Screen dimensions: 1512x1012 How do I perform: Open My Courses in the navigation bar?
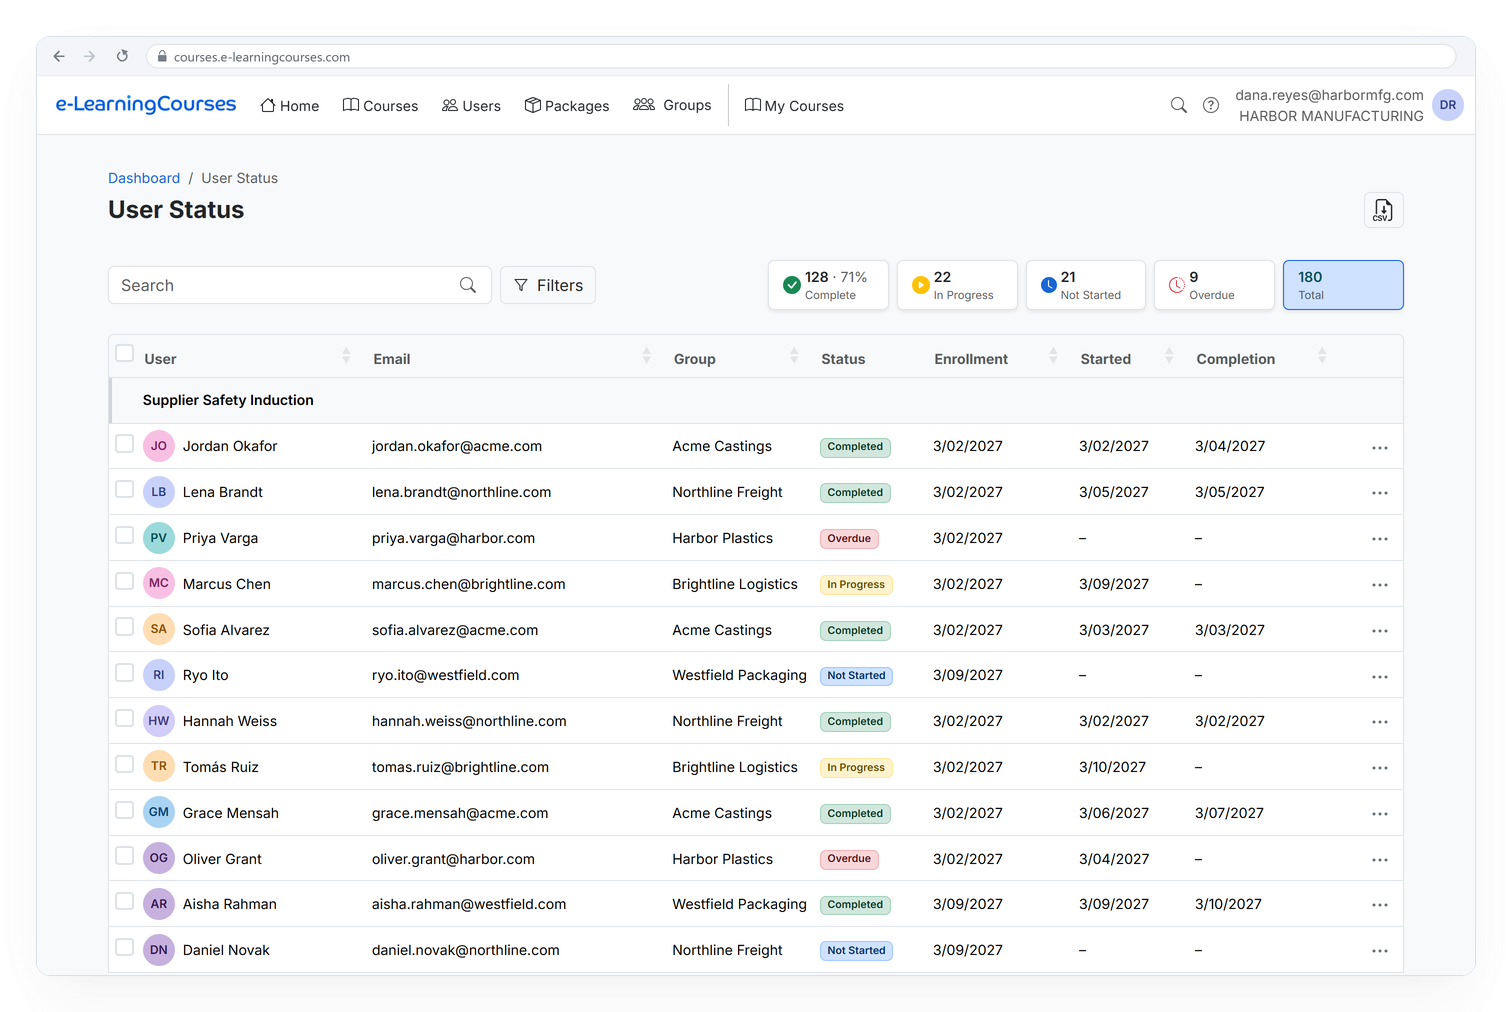click(x=794, y=106)
